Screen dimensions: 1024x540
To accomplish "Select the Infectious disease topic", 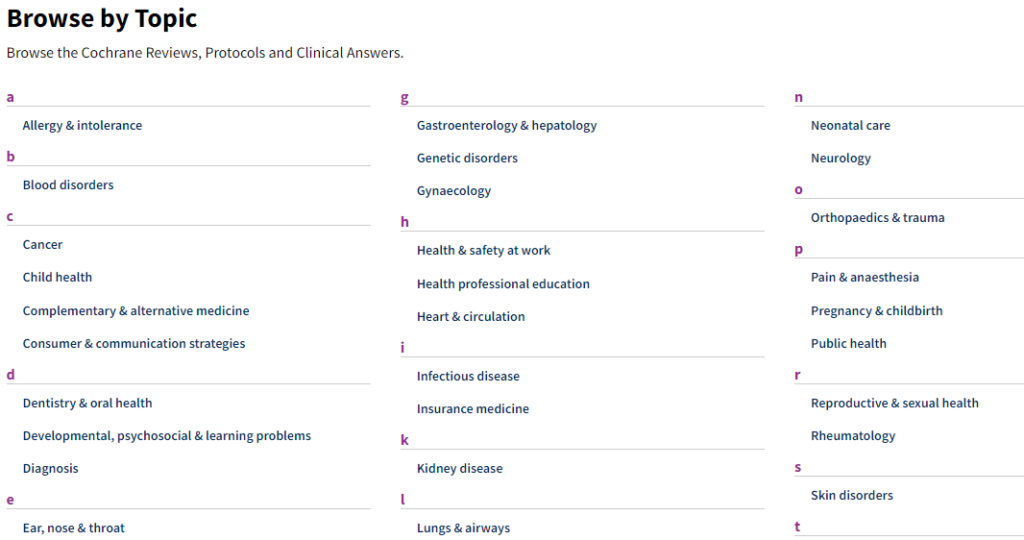I will coord(468,377).
